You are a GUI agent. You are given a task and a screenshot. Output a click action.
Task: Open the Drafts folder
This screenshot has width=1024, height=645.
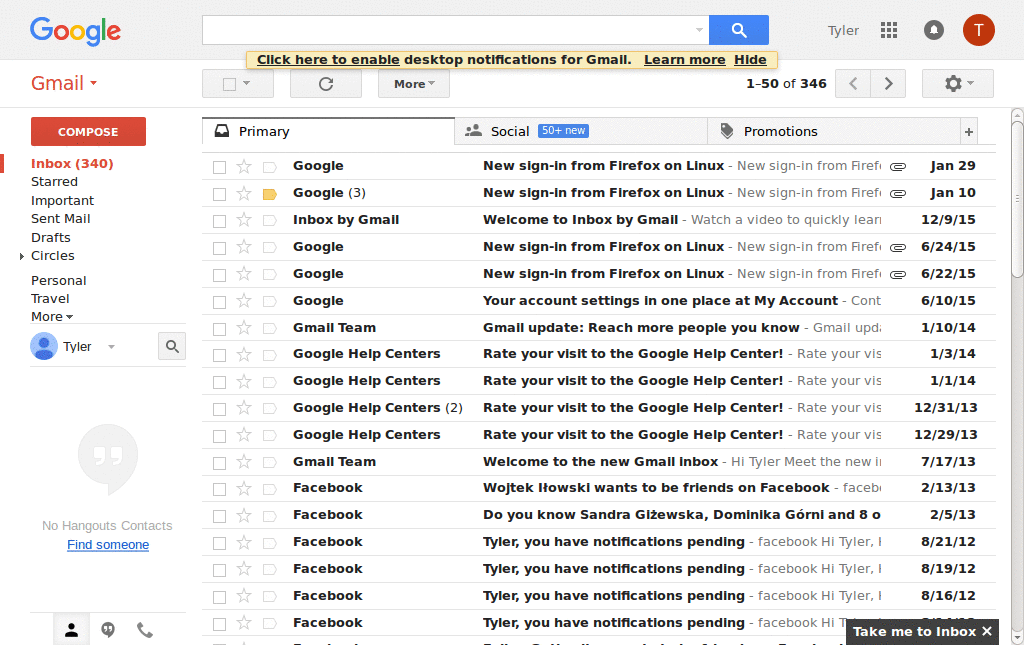(51, 238)
